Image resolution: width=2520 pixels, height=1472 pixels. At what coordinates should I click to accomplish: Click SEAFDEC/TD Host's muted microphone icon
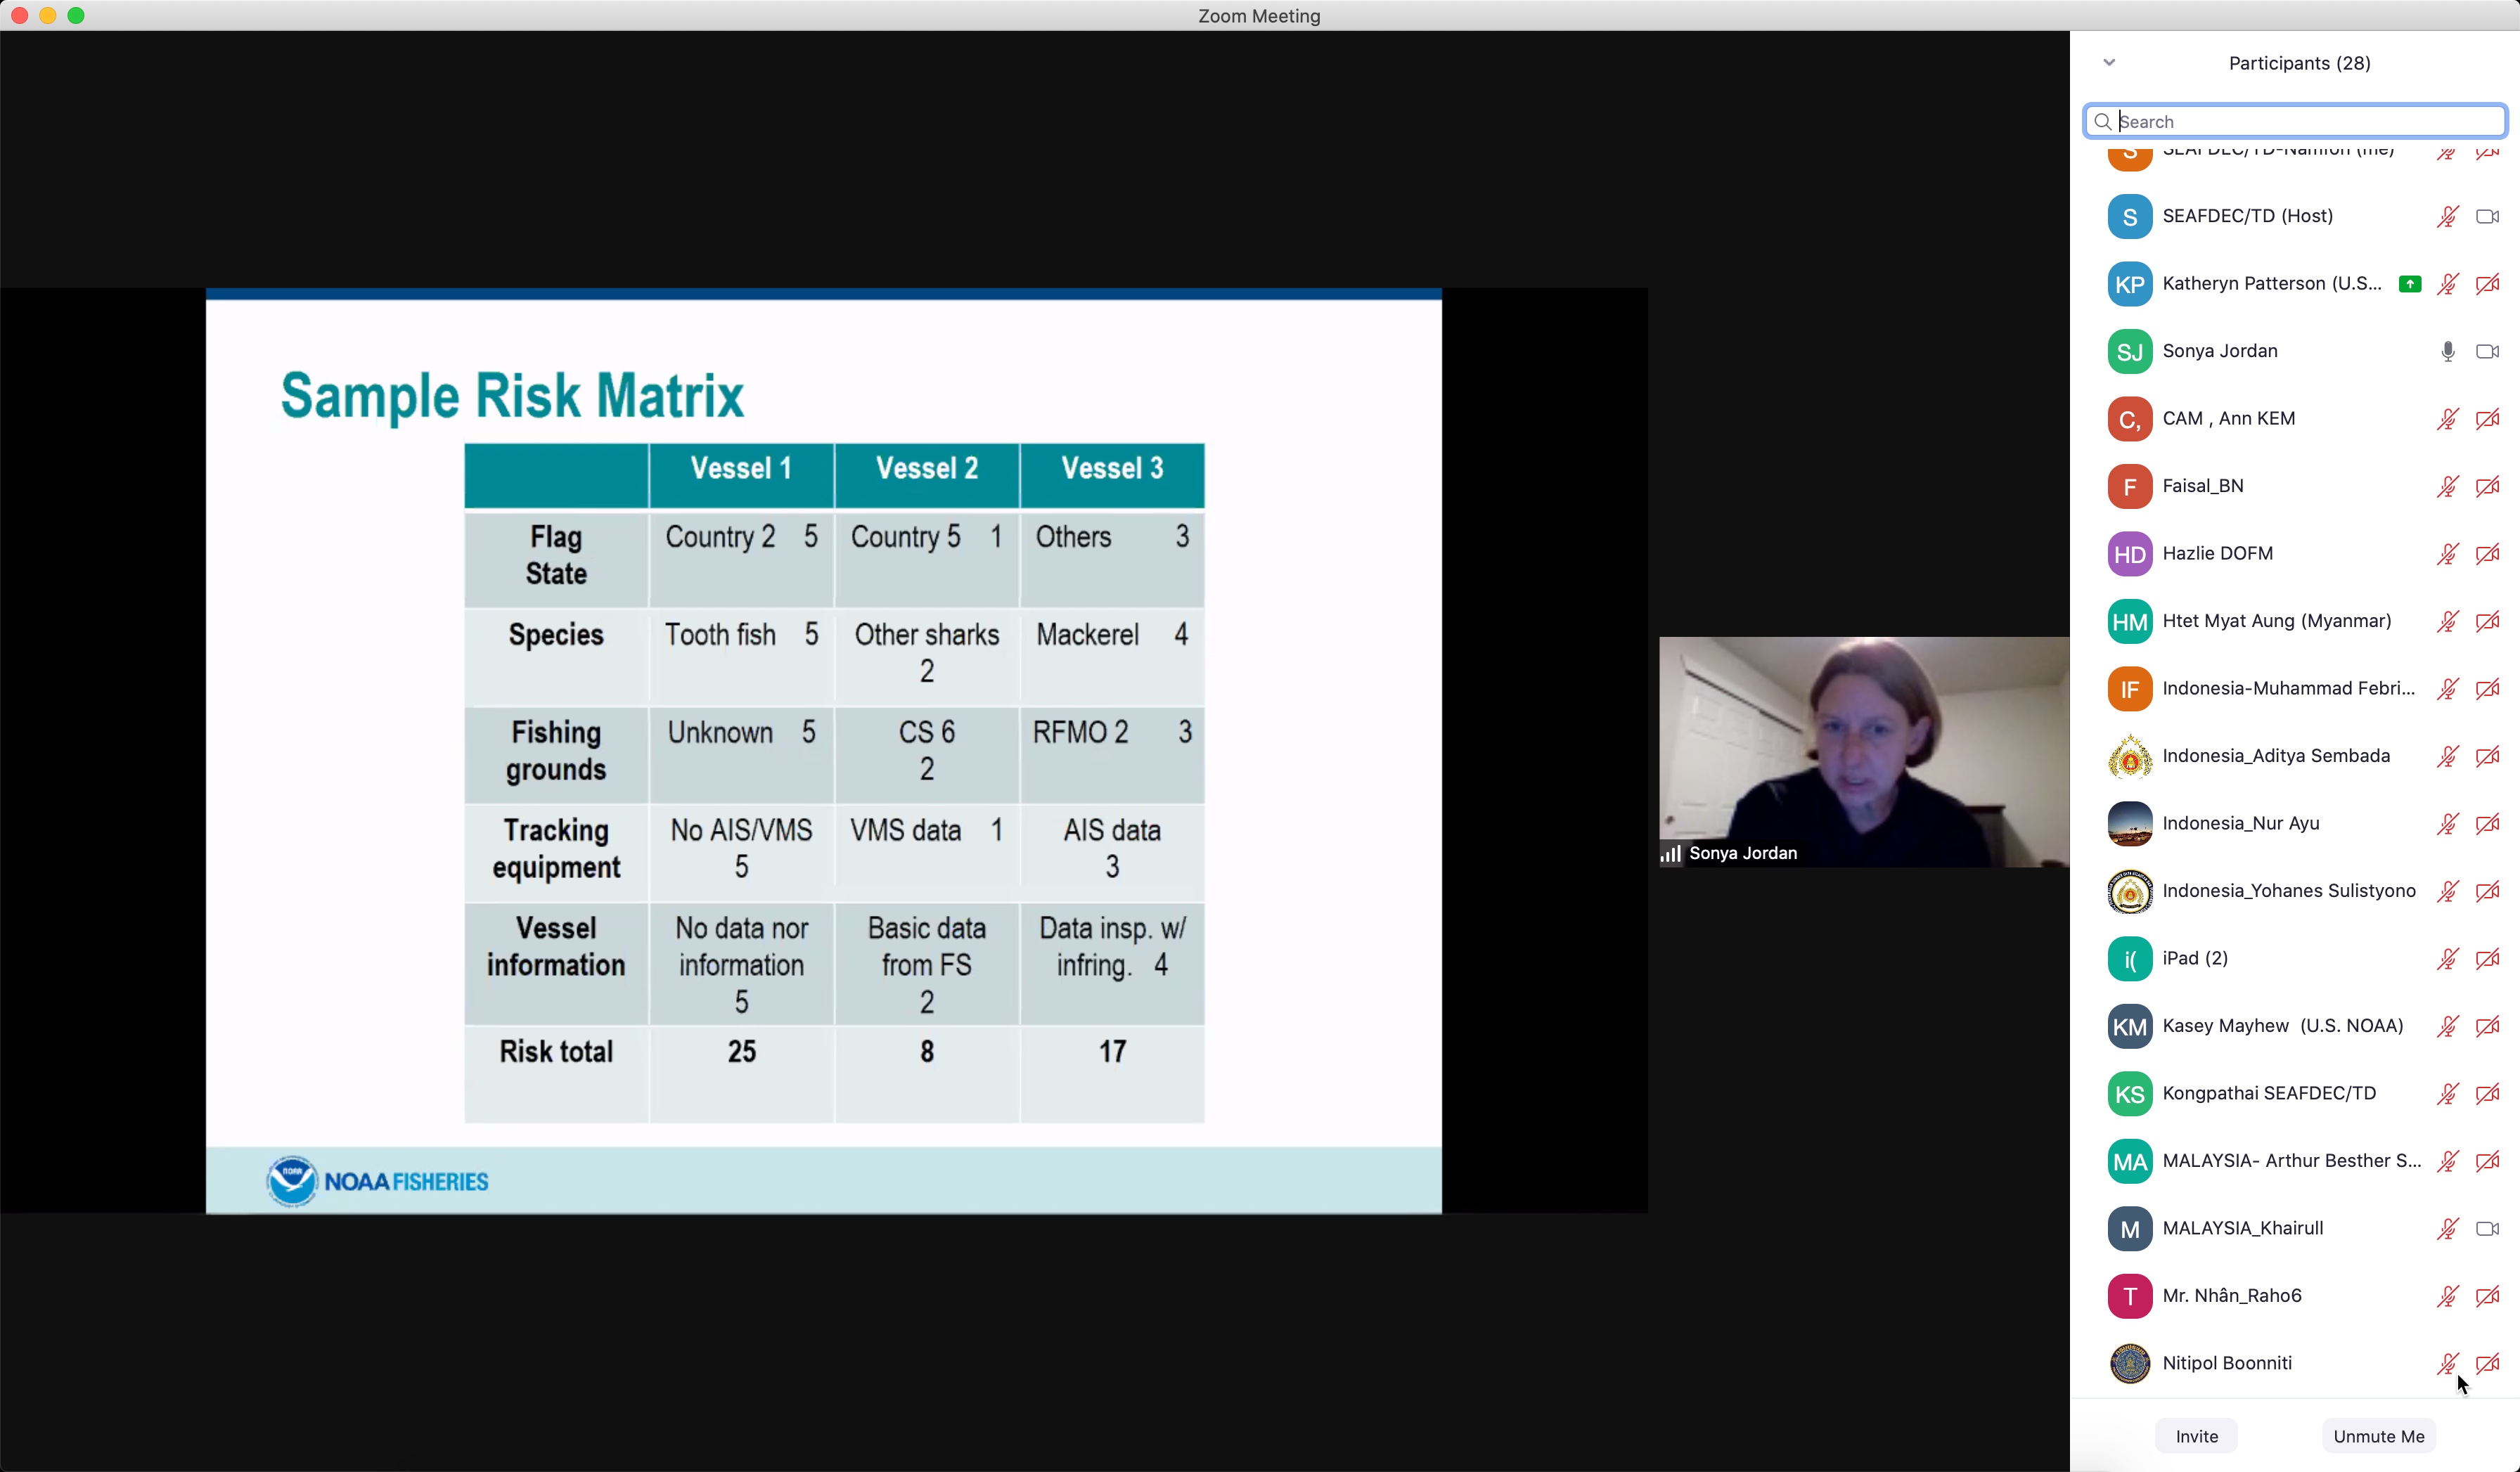2447,217
